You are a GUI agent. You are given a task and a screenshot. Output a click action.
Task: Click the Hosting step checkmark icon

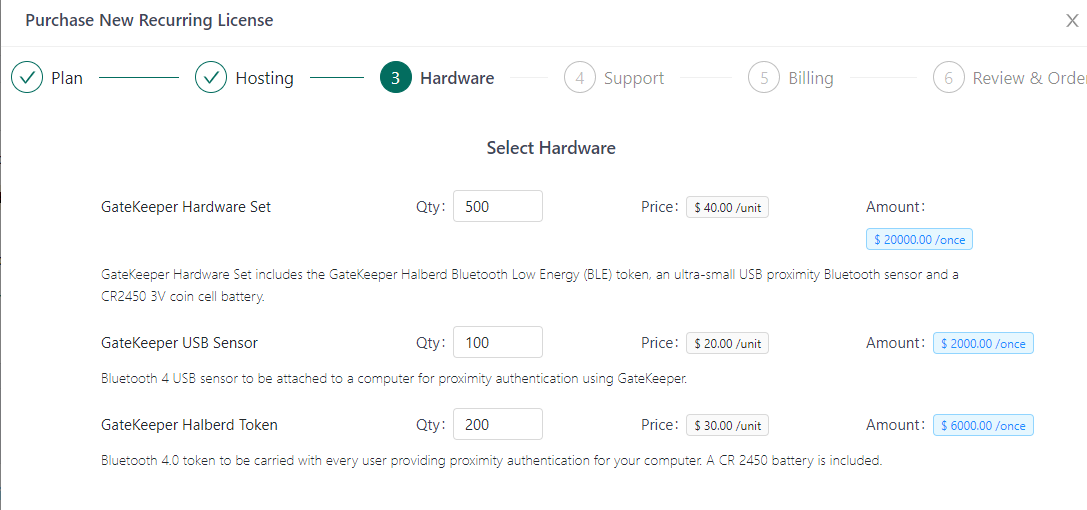[x=211, y=78]
